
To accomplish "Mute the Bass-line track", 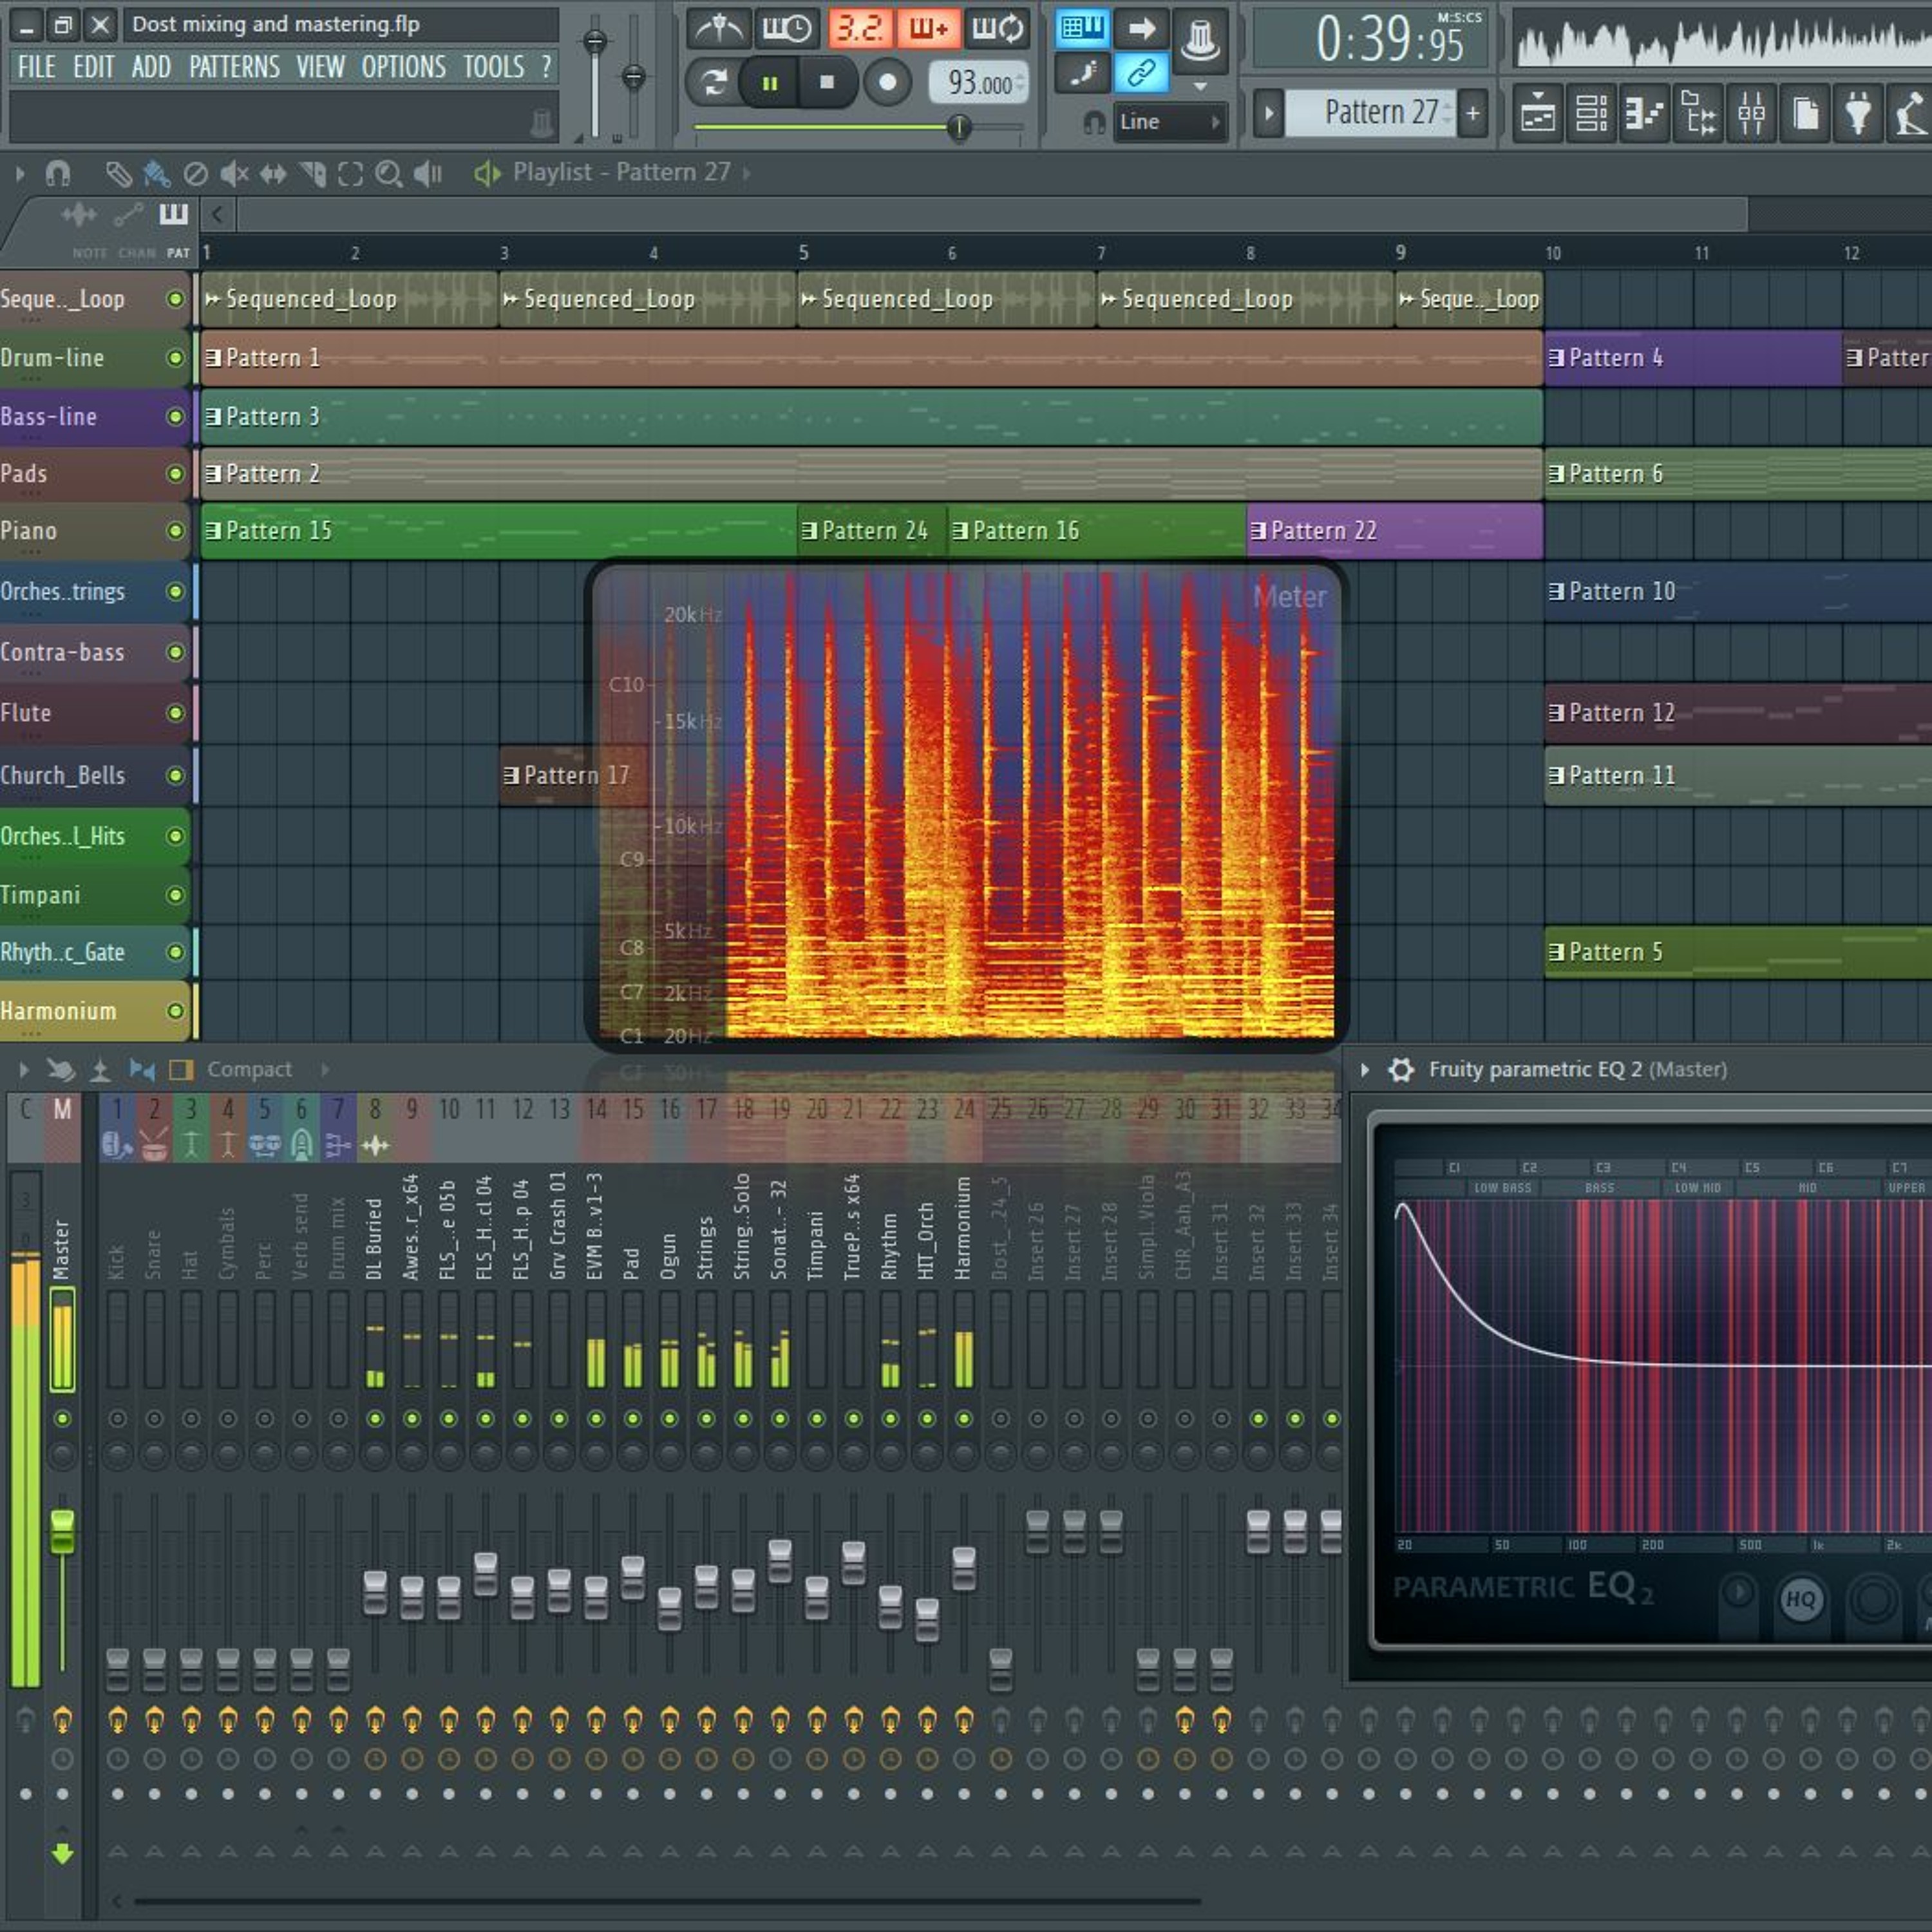I will (x=175, y=416).
